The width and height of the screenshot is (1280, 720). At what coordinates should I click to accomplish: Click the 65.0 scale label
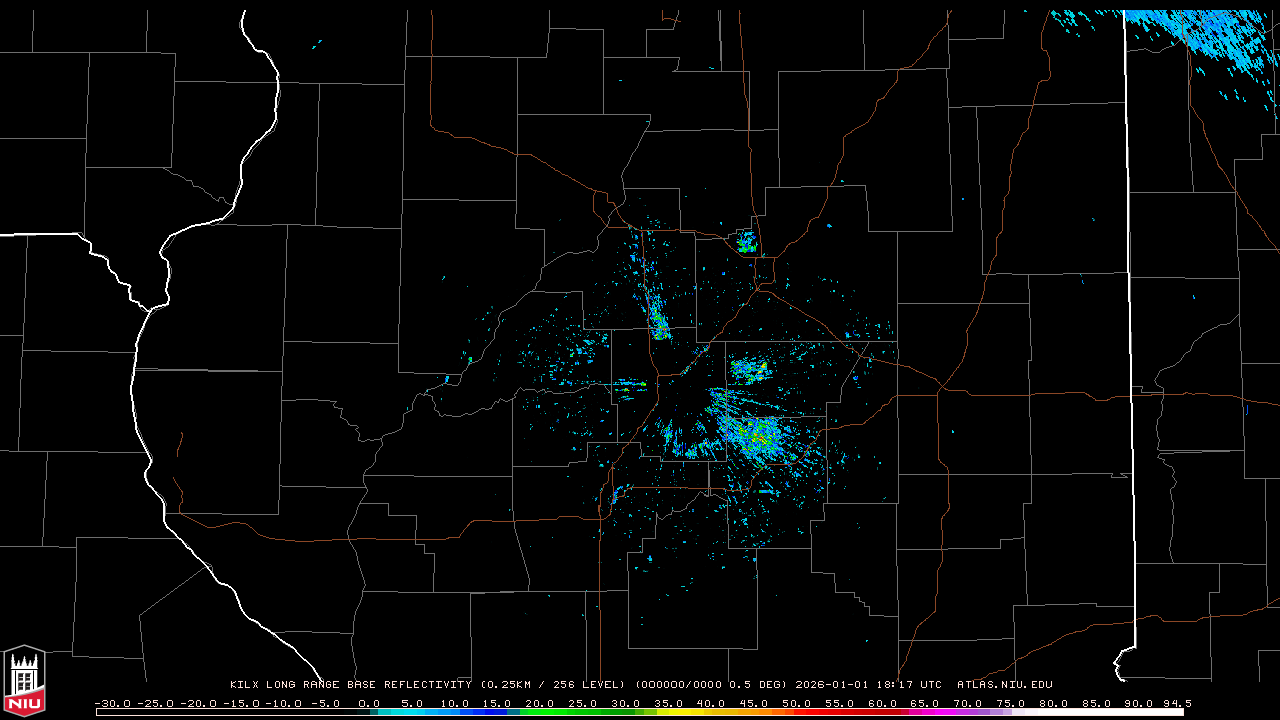924,703
